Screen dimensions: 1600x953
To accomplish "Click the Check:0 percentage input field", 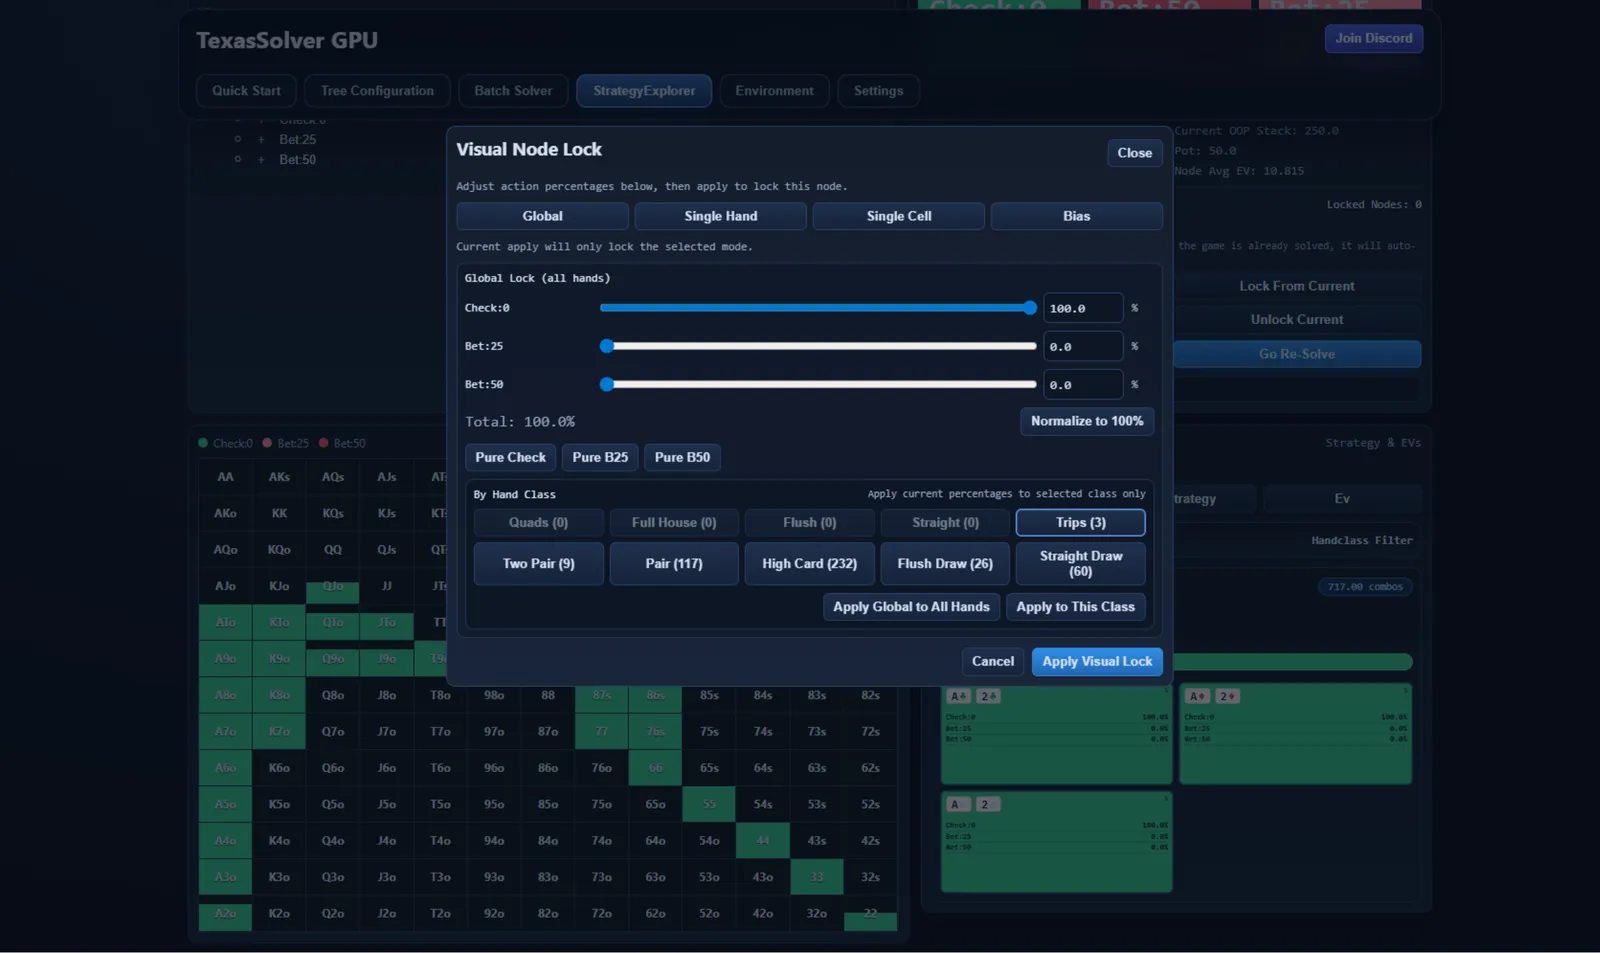I will pos(1082,308).
